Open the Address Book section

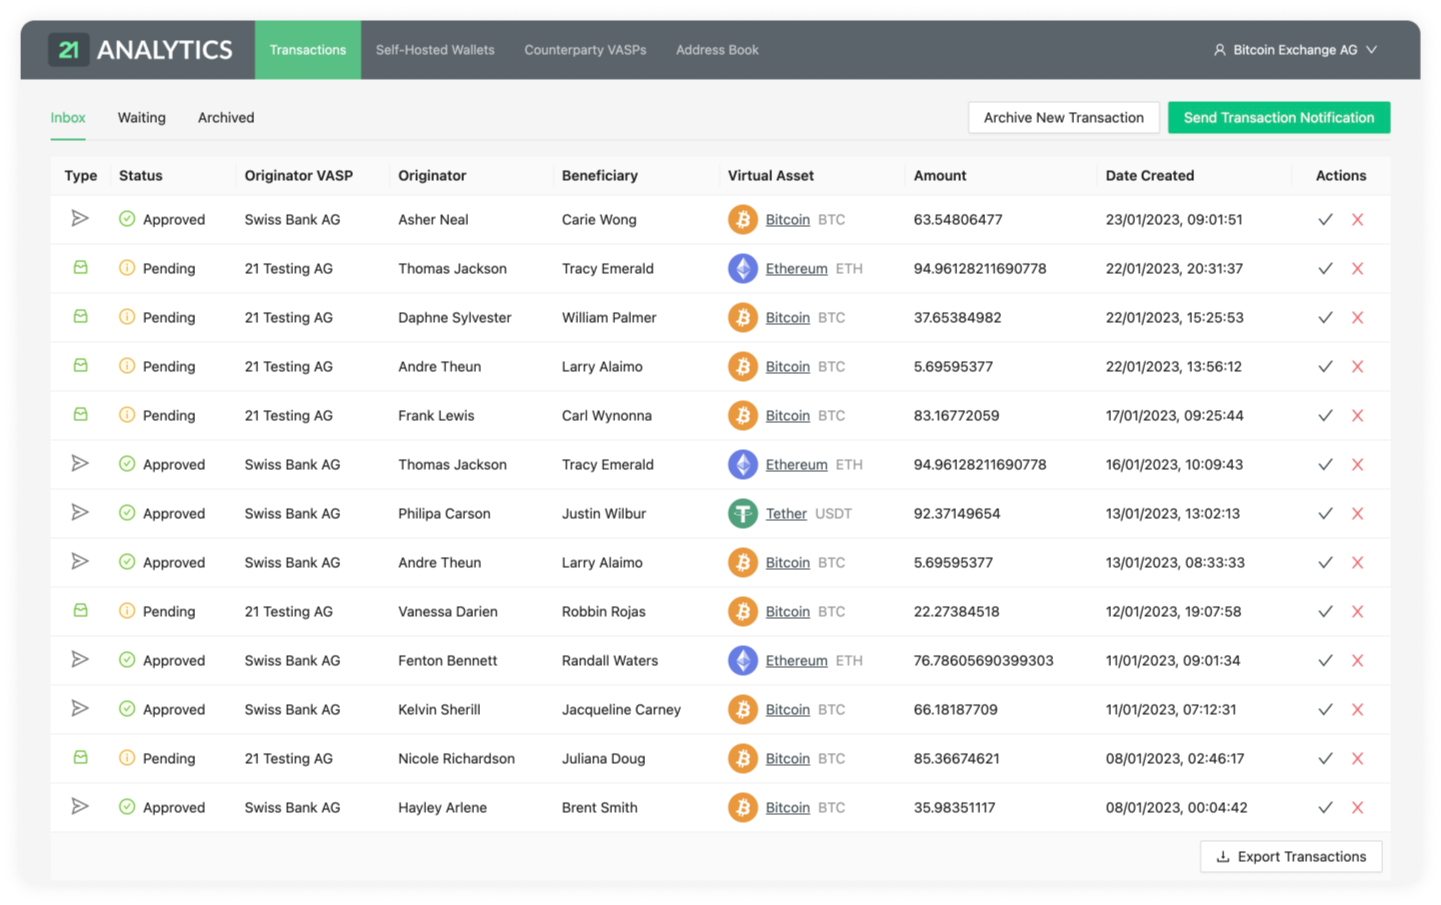[x=717, y=49]
